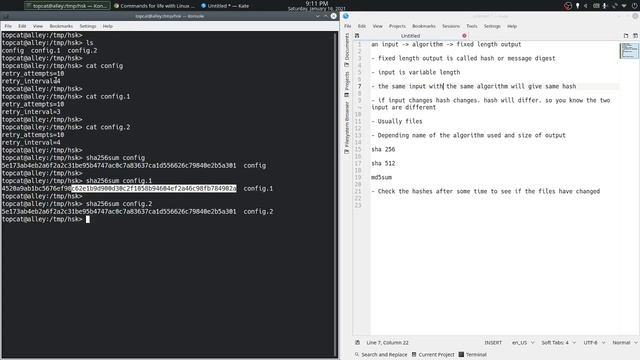Screen dimensions: 640x360
Task: Click the Kate document minimap thumbnail
Action: [629, 51]
